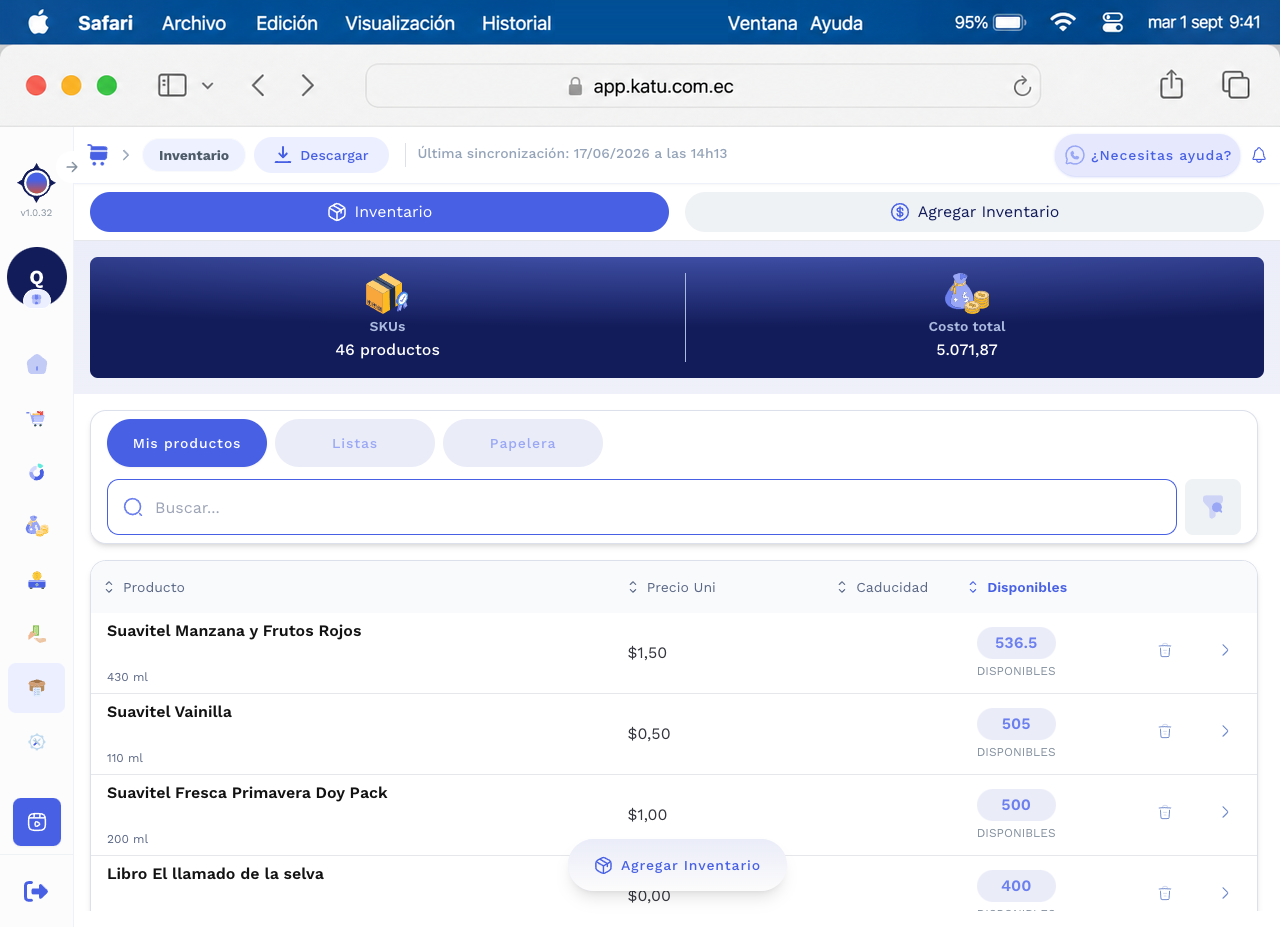Viewport: 1280px width, 927px height.
Task: Open the Visualización menu
Action: click(400, 23)
